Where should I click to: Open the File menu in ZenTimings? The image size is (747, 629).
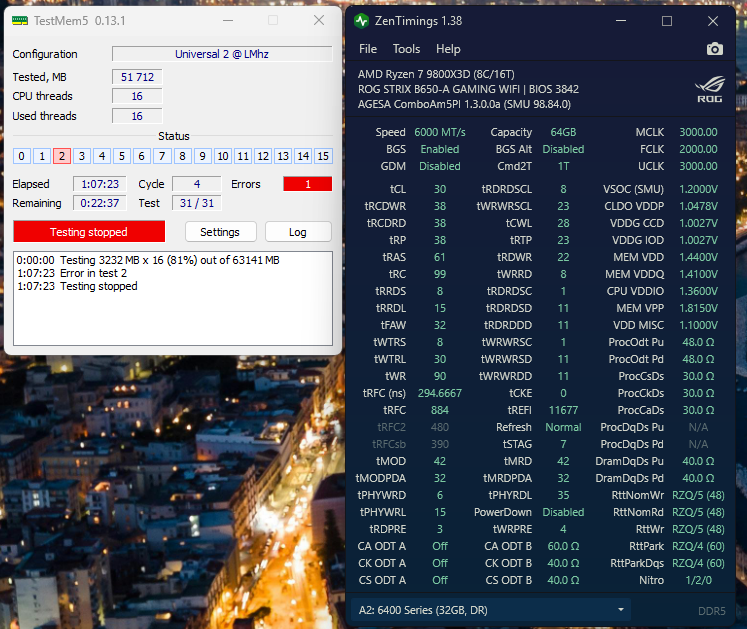pyautogui.click(x=368, y=49)
